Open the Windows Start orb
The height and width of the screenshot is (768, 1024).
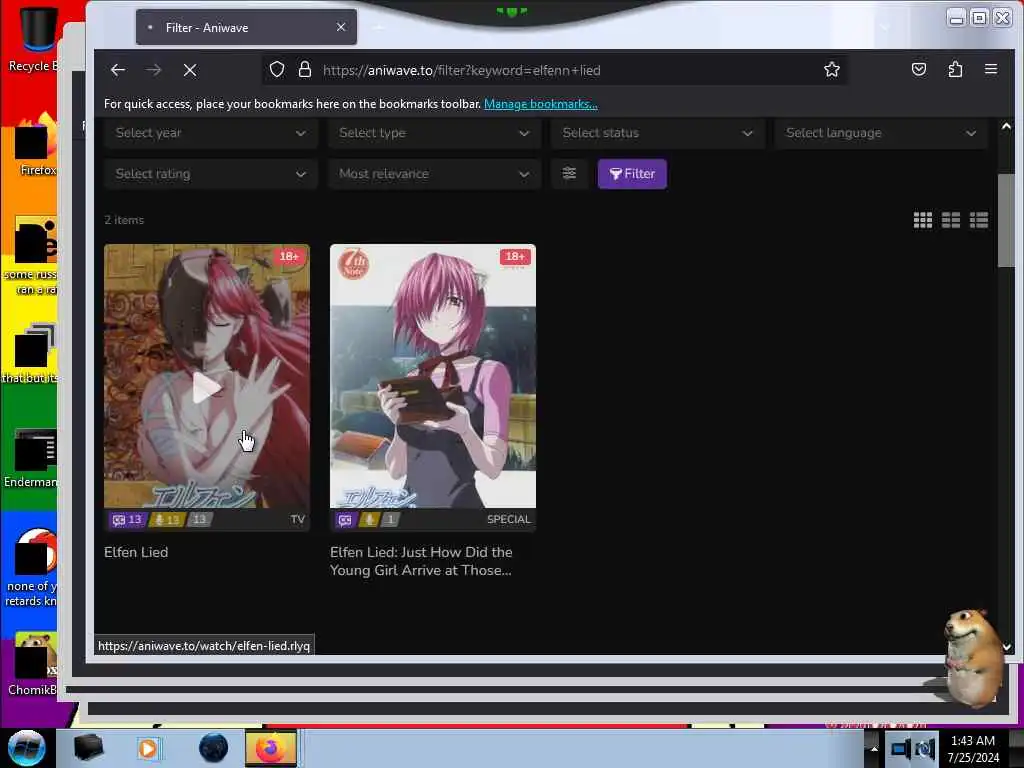pos(27,748)
